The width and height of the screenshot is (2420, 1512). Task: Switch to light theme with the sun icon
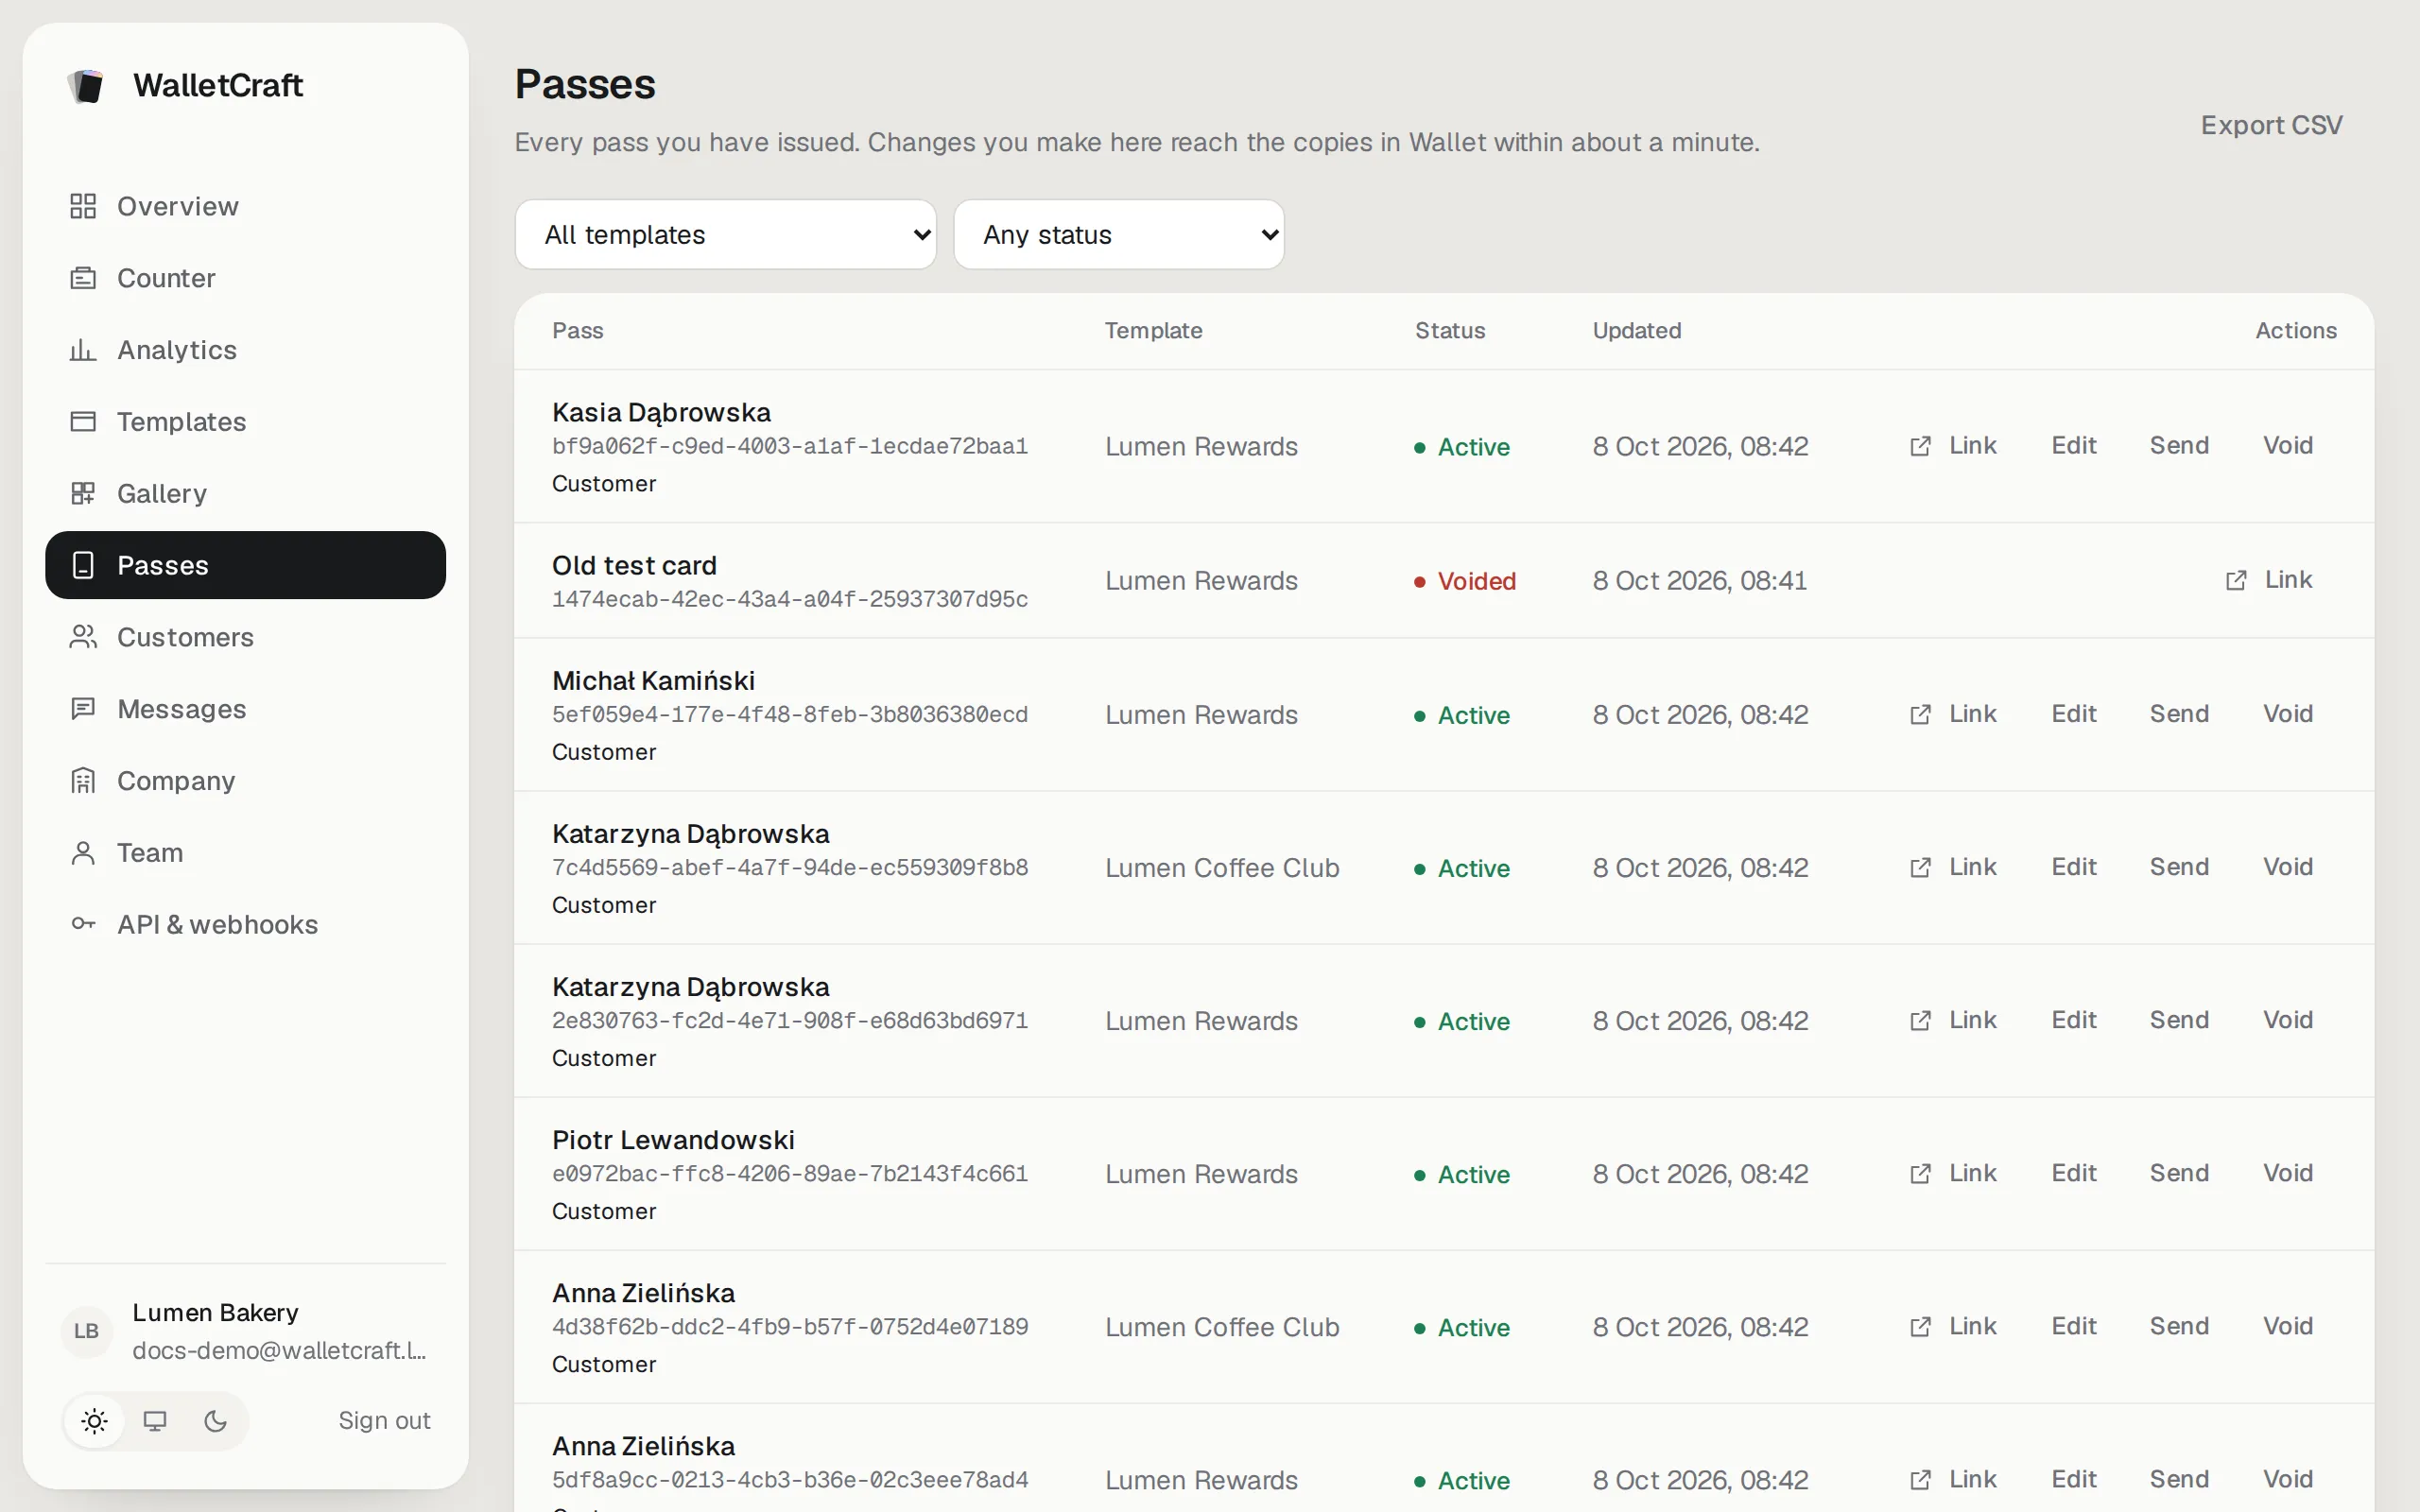[95, 1421]
